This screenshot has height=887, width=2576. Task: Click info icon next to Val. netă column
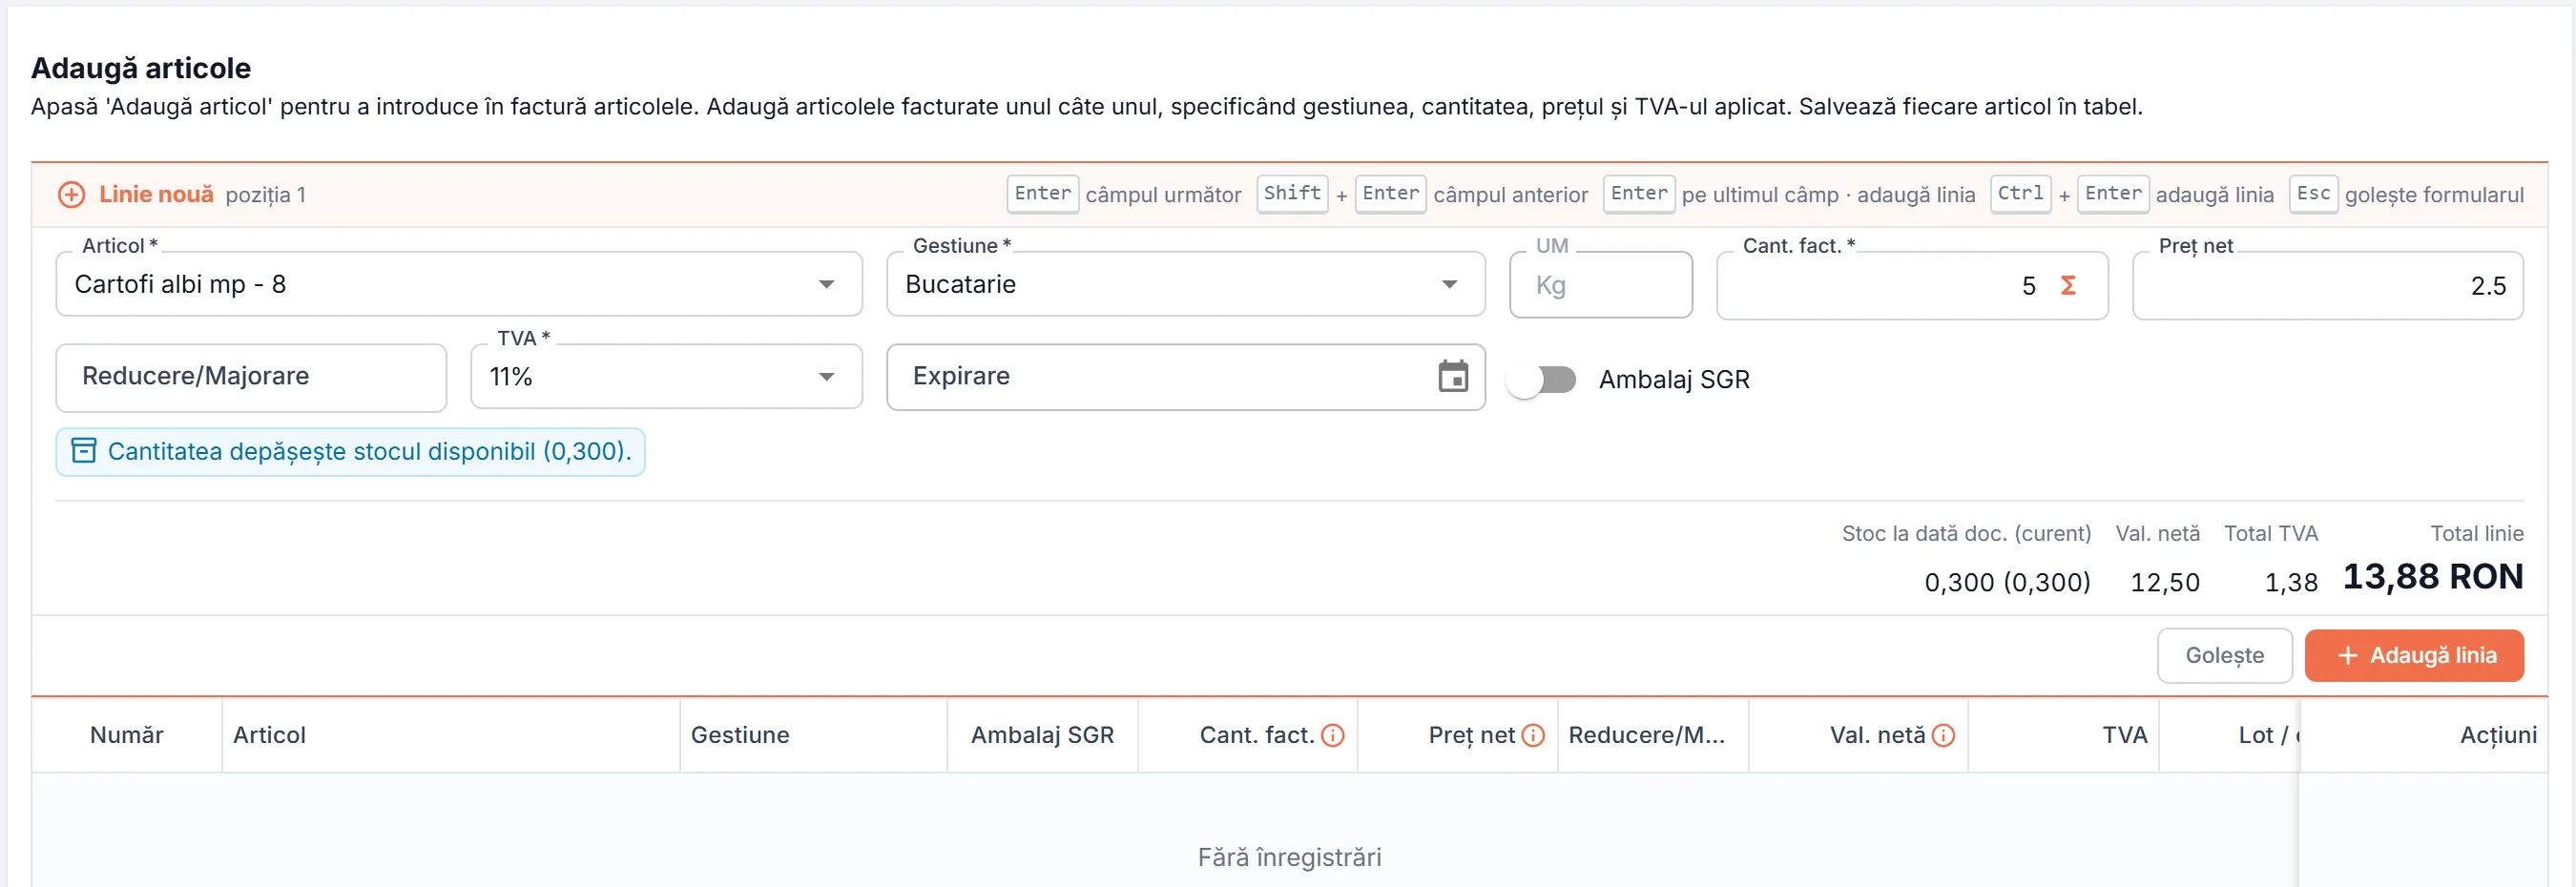point(1943,735)
